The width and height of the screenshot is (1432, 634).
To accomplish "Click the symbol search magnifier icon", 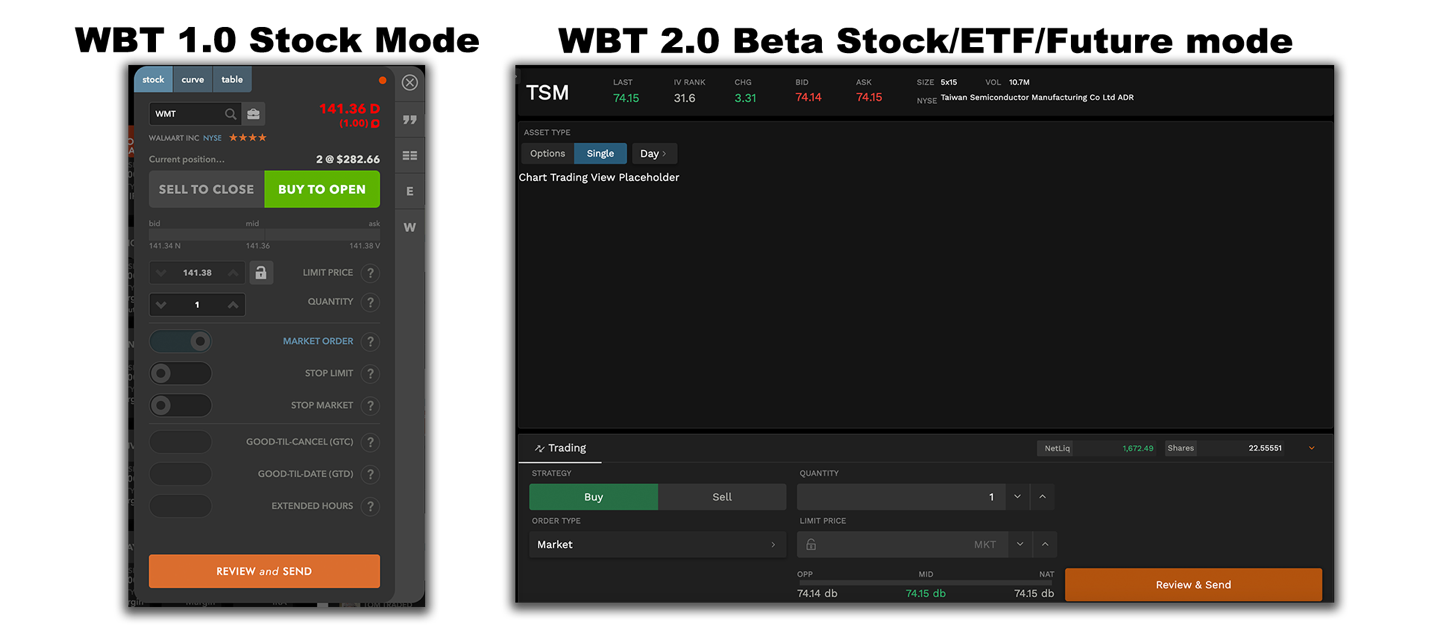I will click(230, 113).
